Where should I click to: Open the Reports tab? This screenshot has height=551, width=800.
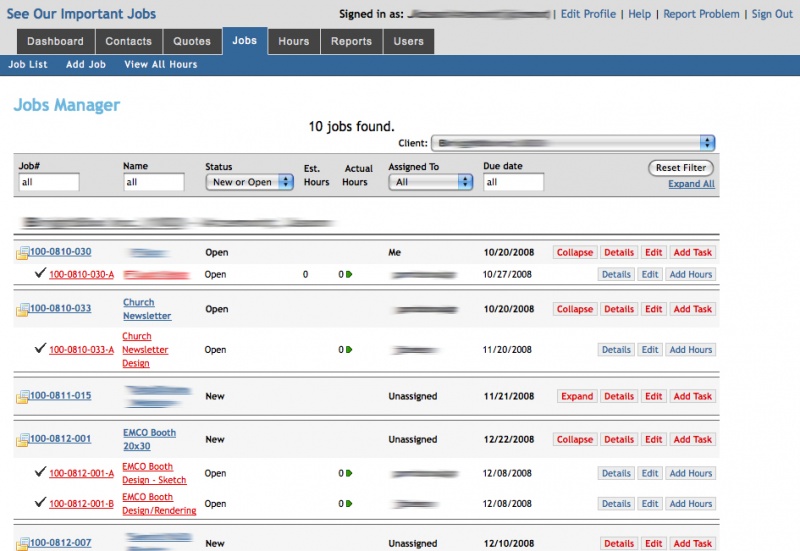pyautogui.click(x=352, y=41)
